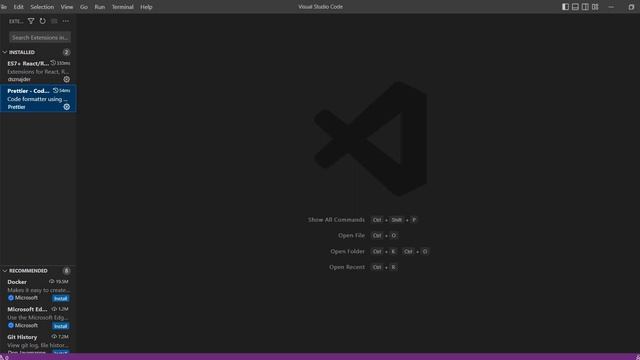Click Microsoft verified badge under Docker
Viewport: 640px width, 360px height.
(11, 298)
